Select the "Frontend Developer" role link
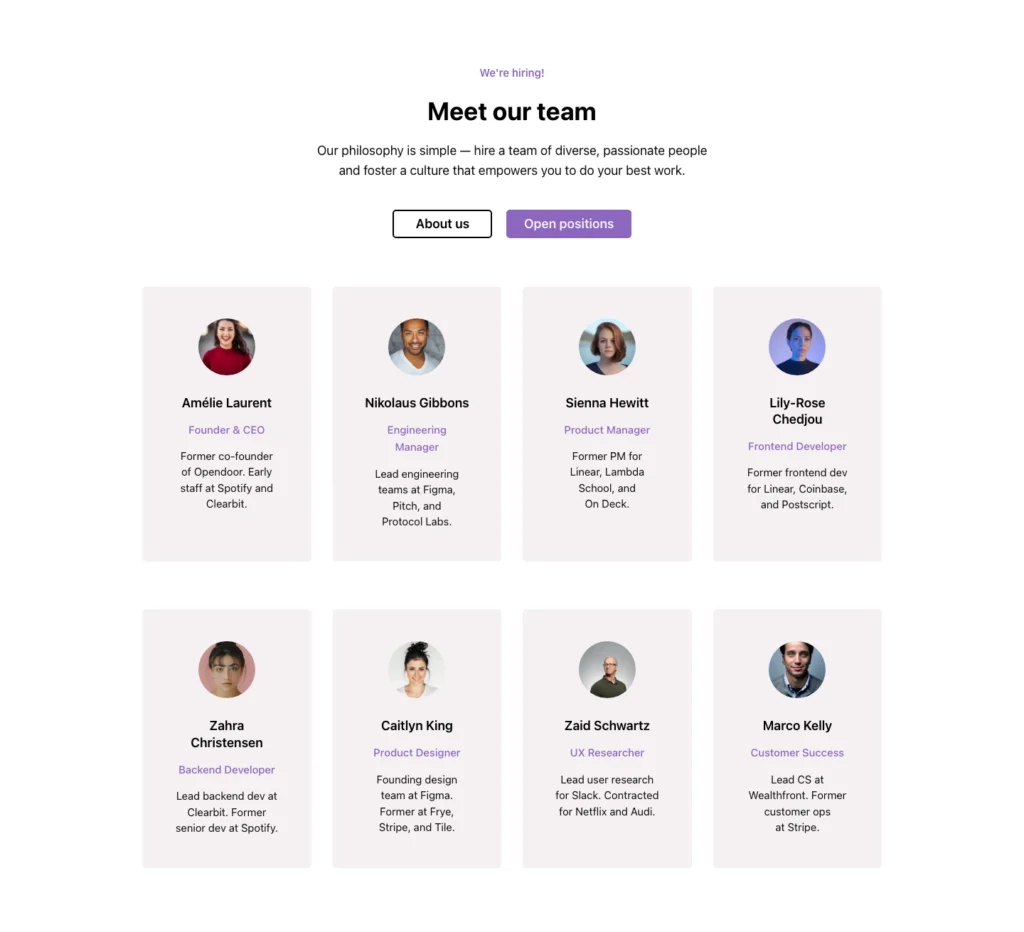The image size is (1024, 932). [797, 446]
